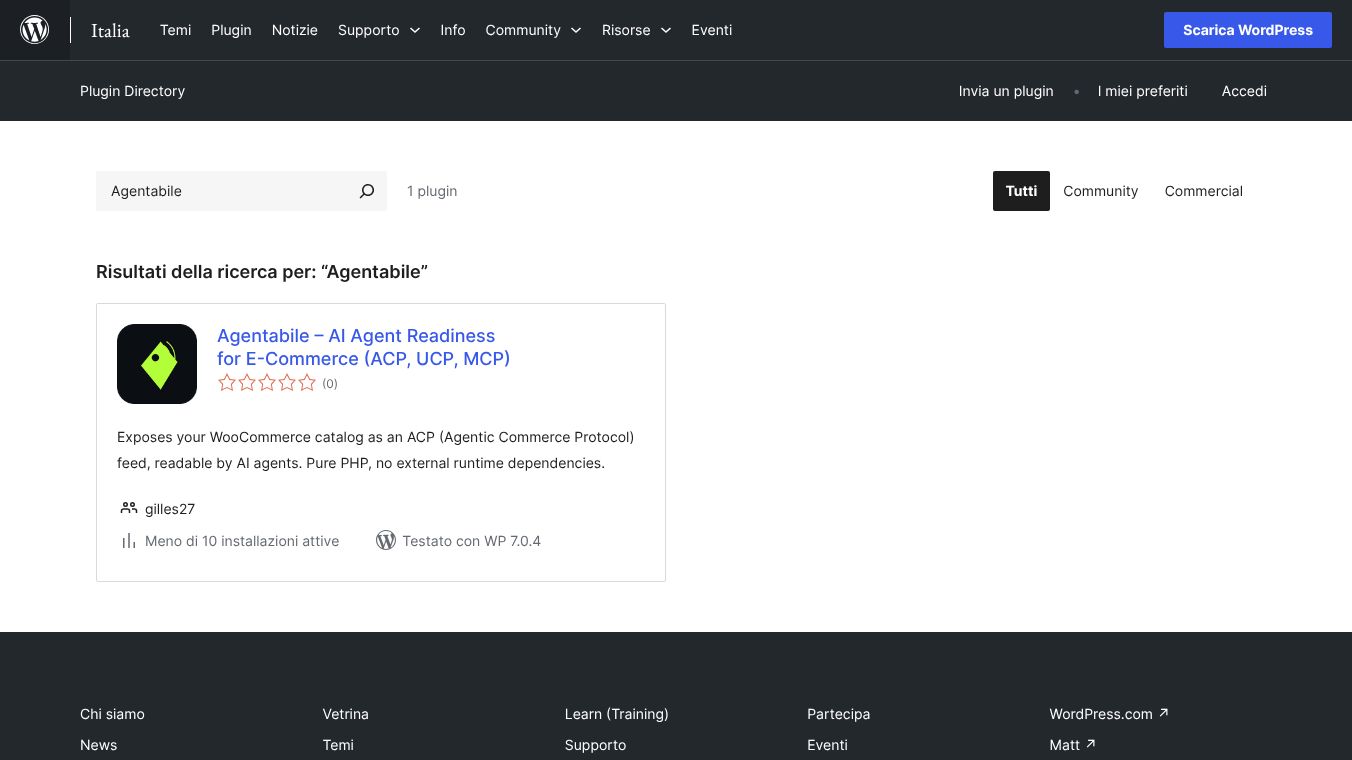Image resolution: width=1352 pixels, height=760 pixels.
Task: Open the Eventi footer link
Action: click(x=828, y=745)
